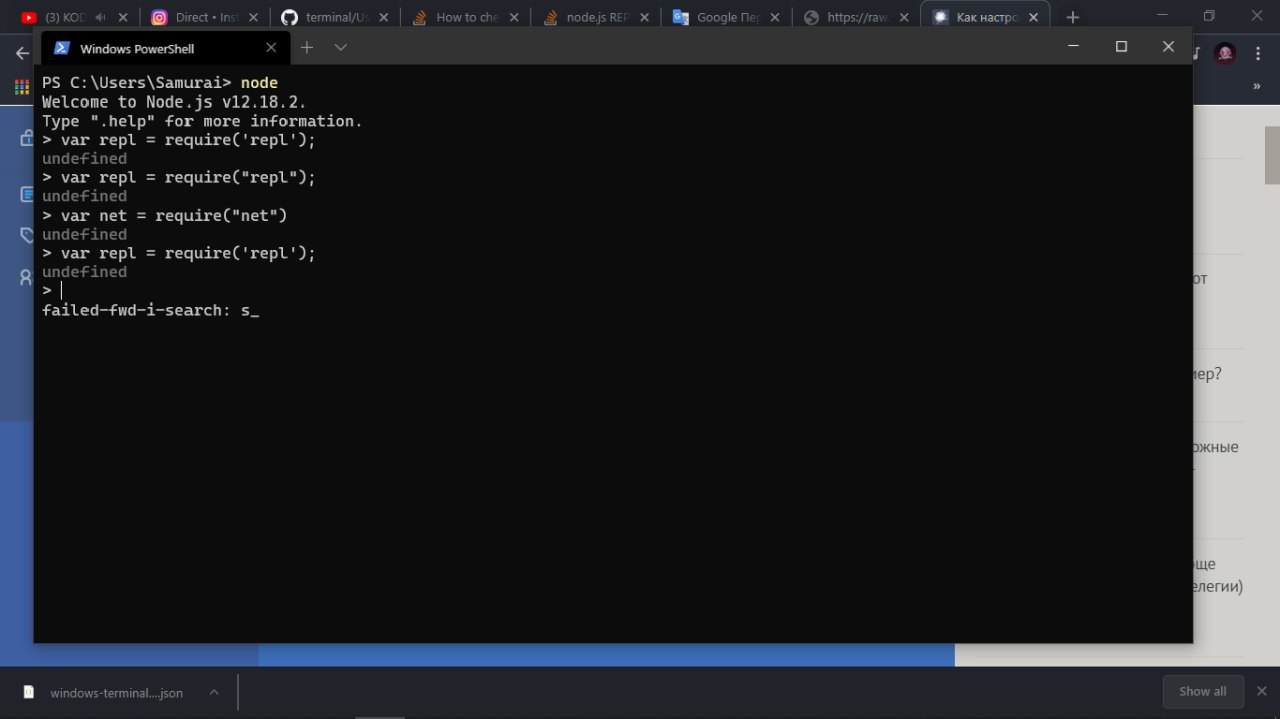Image resolution: width=1280 pixels, height=719 pixels.
Task: Close the Windows PowerShell tab
Action: pyautogui.click(x=271, y=48)
